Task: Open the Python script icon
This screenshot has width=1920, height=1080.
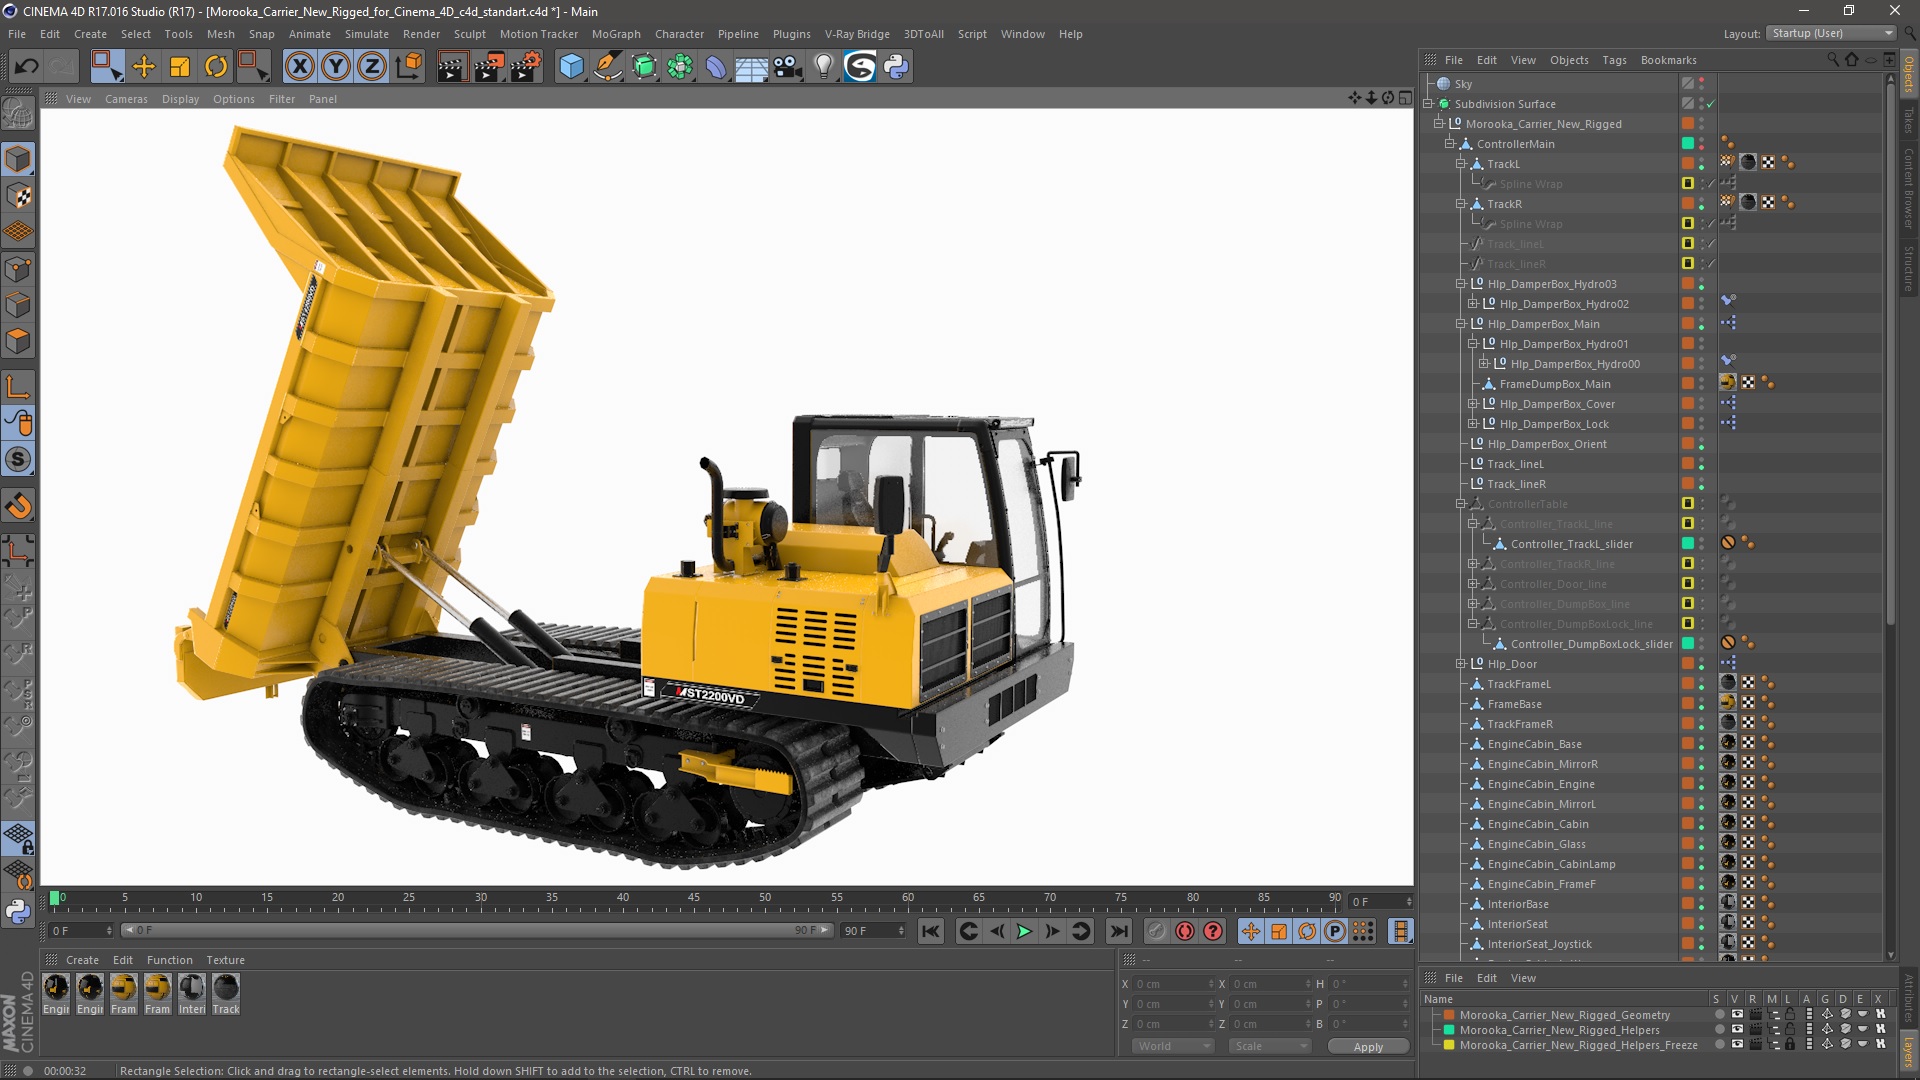Action: [x=896, y=67]
